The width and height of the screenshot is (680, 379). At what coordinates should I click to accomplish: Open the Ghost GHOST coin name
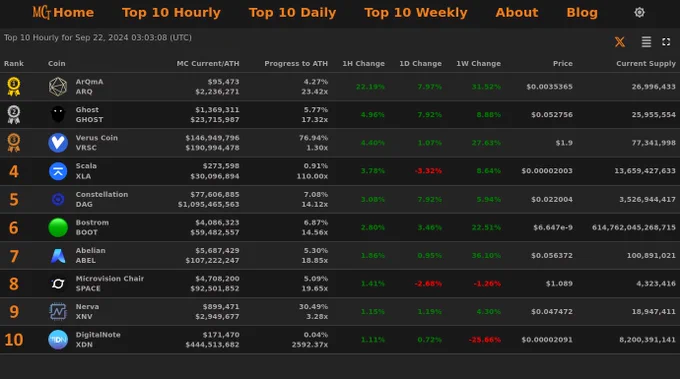coord(89,114)
